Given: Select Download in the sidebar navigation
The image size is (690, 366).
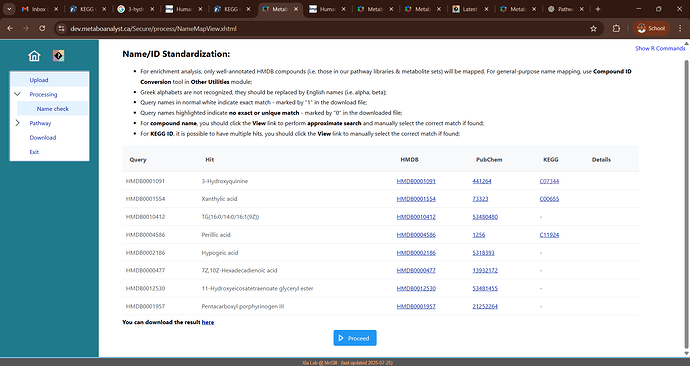Looking at the screenshot, I should pyautogui.click(x=43, y=138).
